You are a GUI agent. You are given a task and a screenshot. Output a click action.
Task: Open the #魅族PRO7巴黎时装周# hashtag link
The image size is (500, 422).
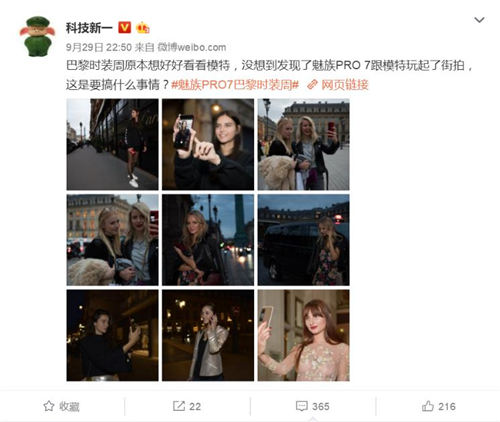[x=235, y=85]
